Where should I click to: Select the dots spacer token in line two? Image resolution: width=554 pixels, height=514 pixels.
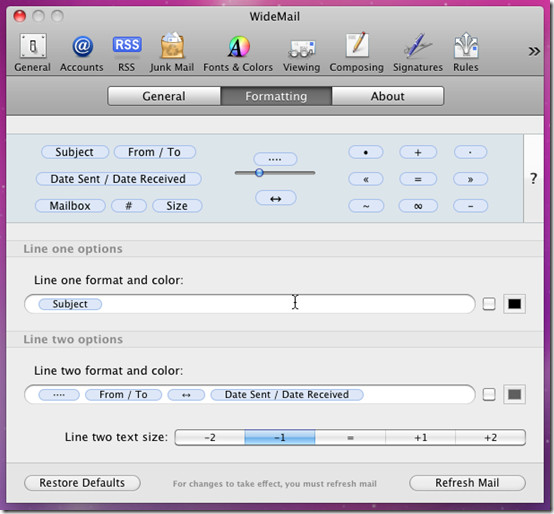pos(59,395)
